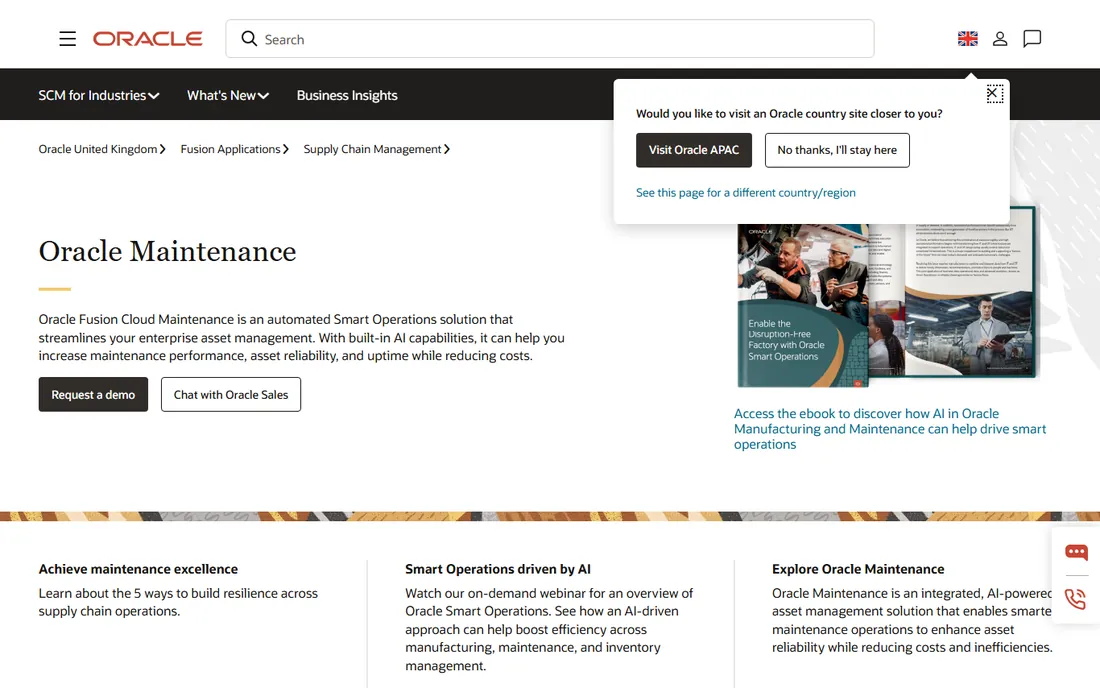Screen dimensions: 1100x688
Task: Open See this page for a different country/region
Action: tap(746, 193)
